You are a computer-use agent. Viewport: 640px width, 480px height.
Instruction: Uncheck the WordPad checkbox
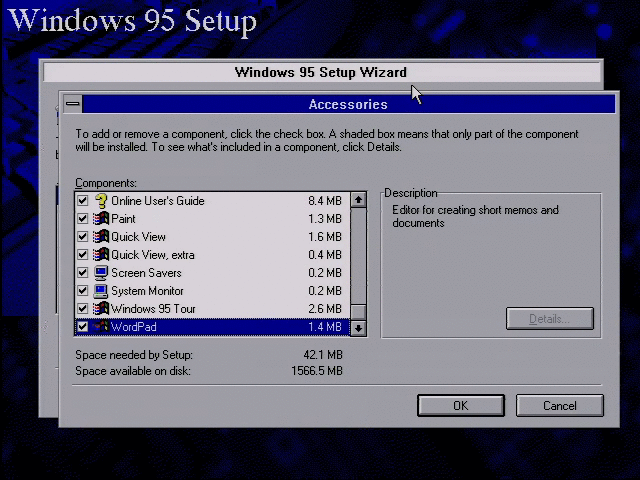pos(83,327)
